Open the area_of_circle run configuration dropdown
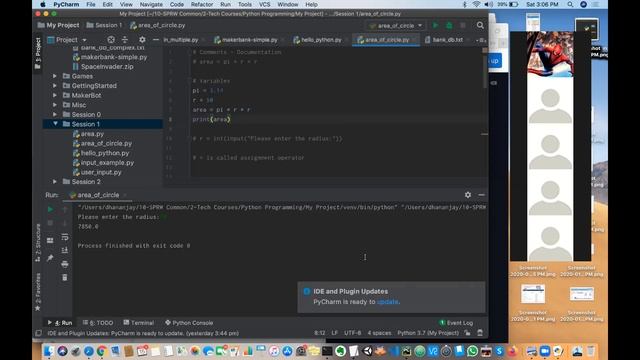 (x=396, y=25)
